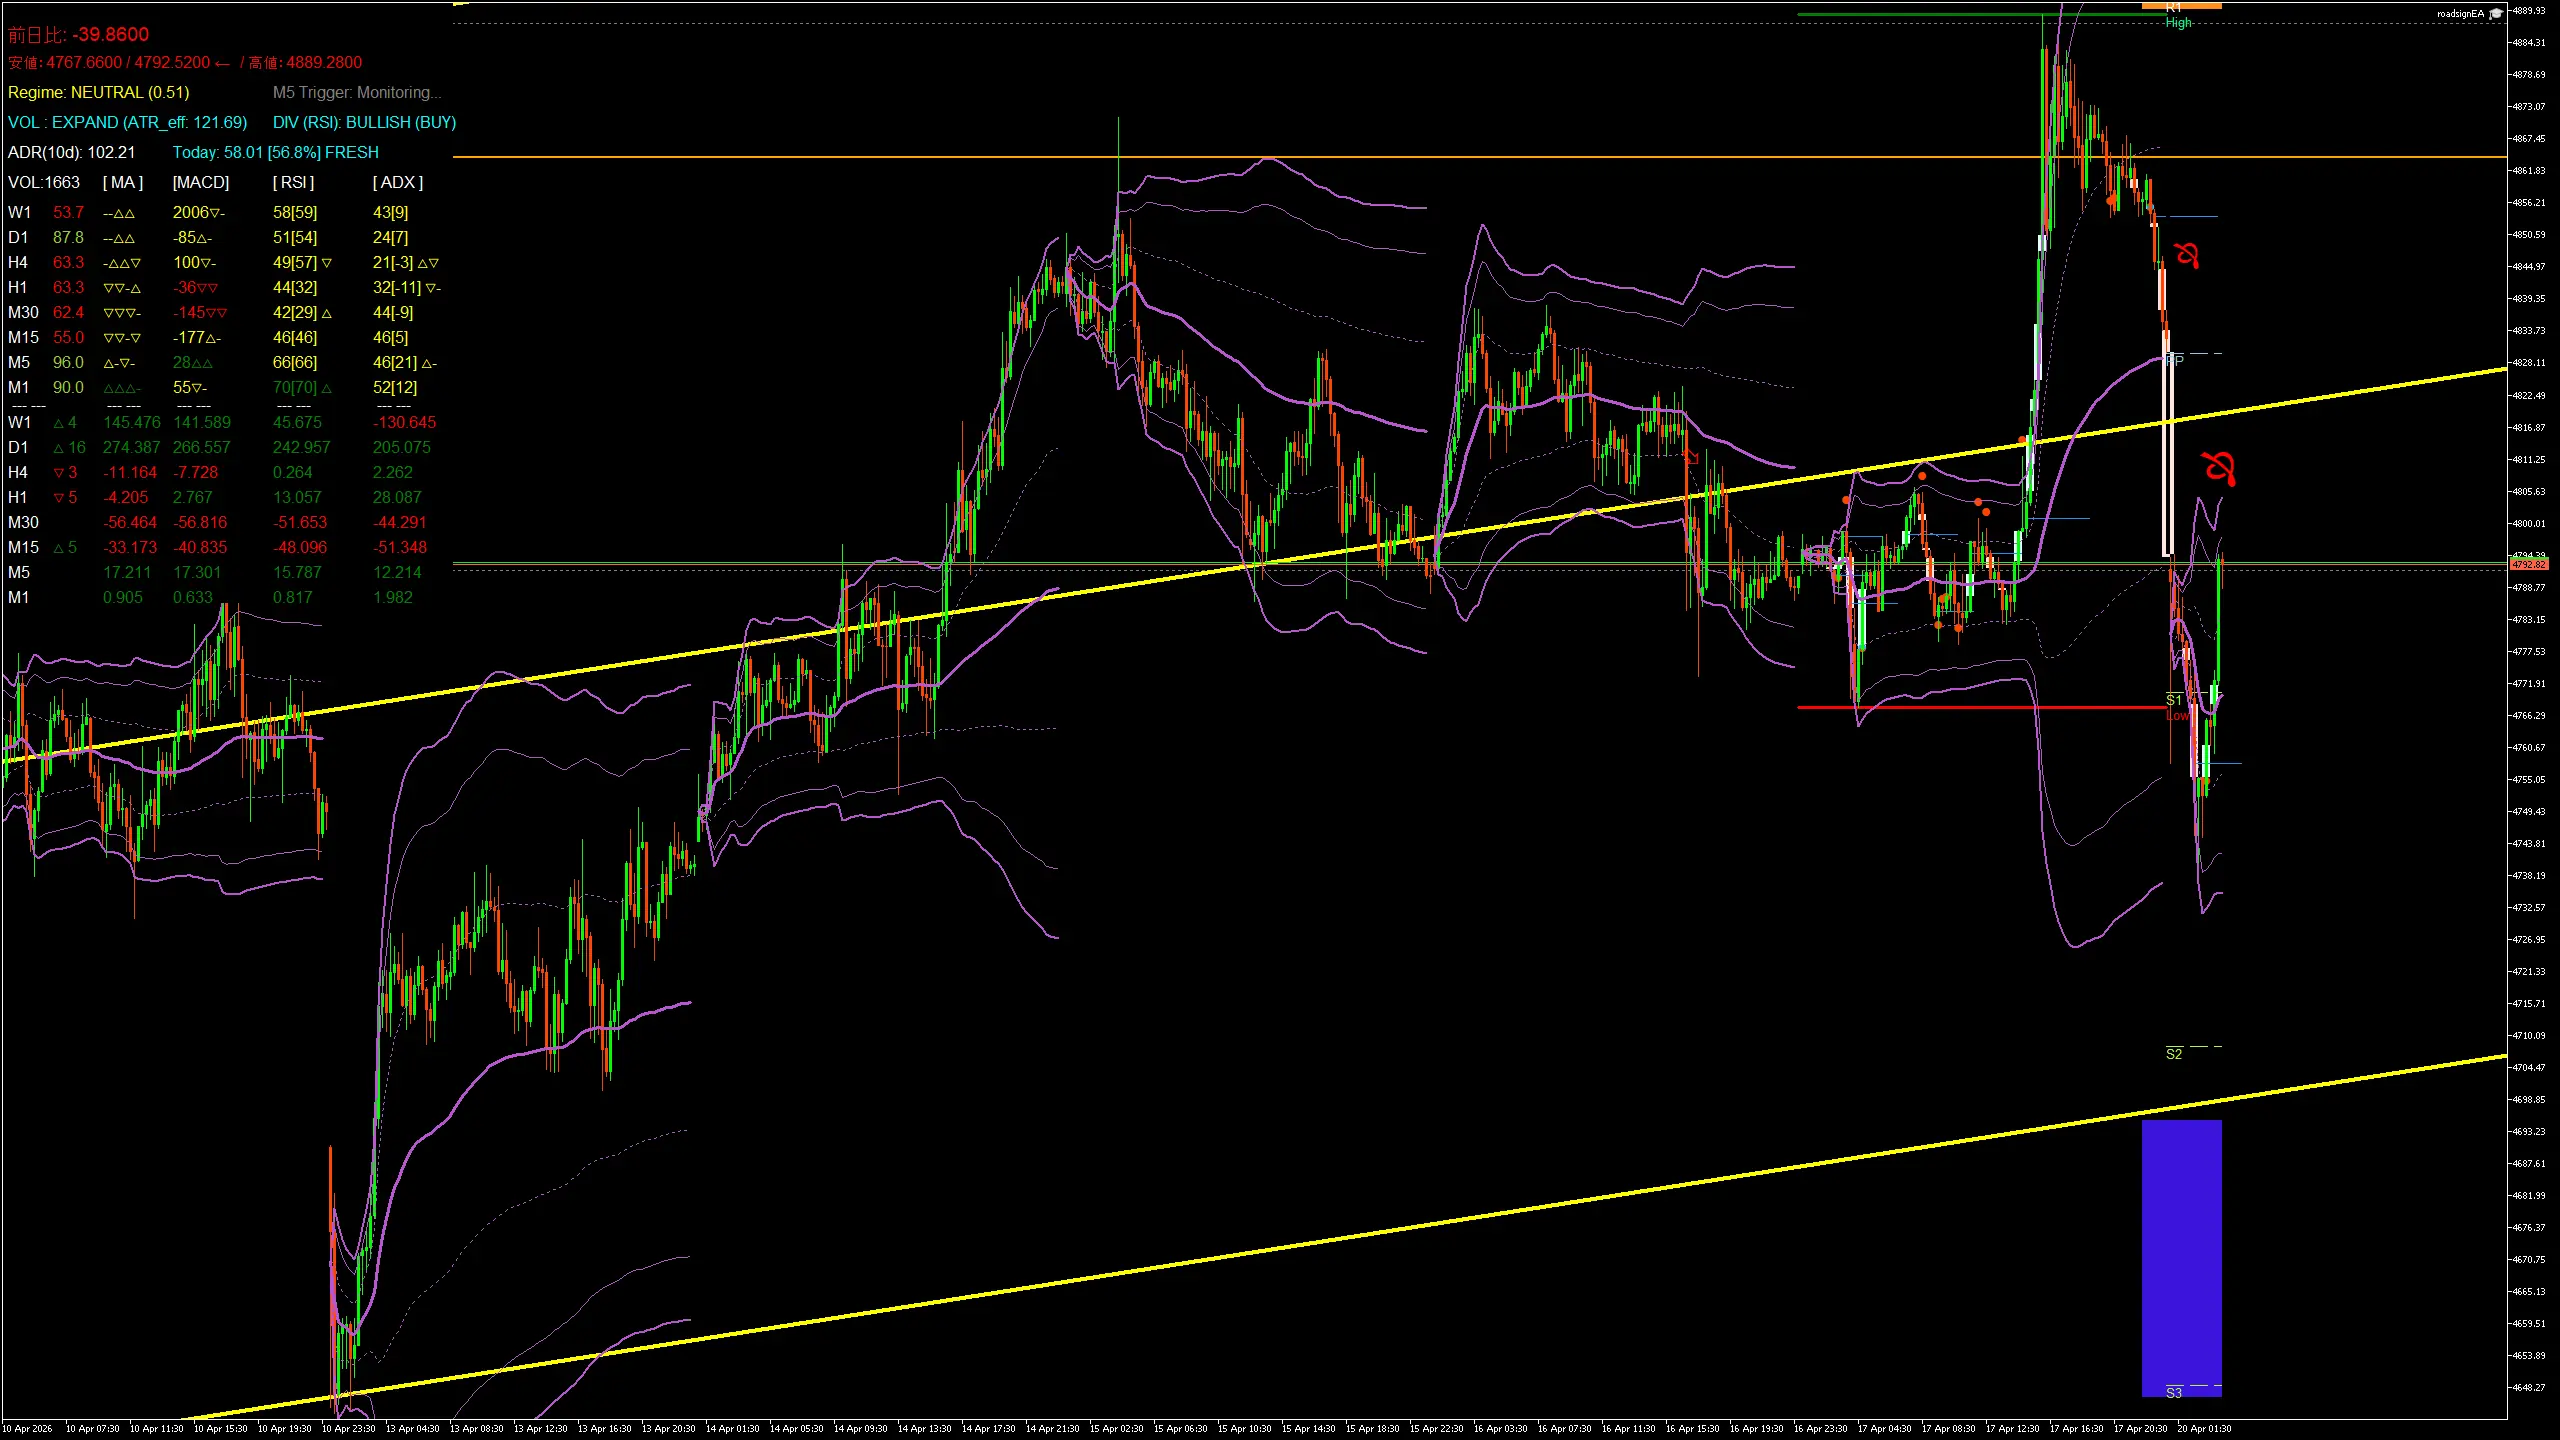Click the green up-triangle beside the W1 row
This screenshot has width=2560, height=1440.
coord(62,422)
